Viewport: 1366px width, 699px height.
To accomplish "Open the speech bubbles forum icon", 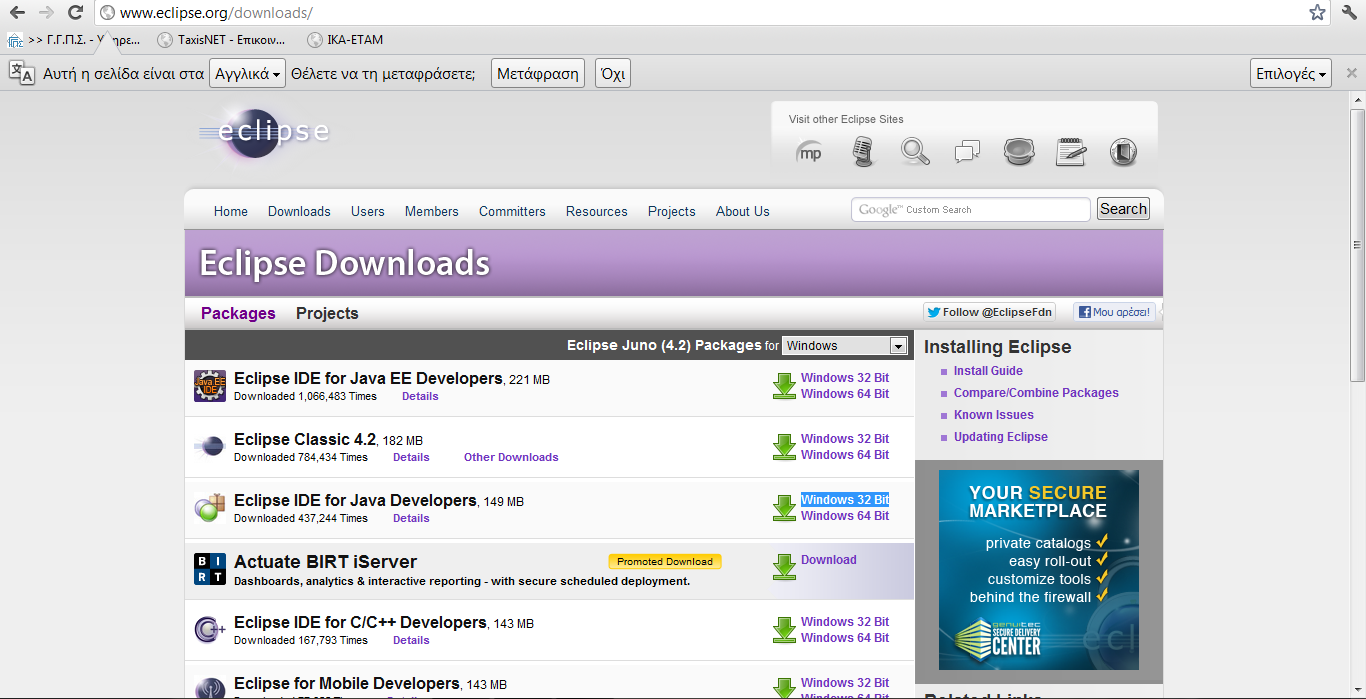I will pos(967,152).
